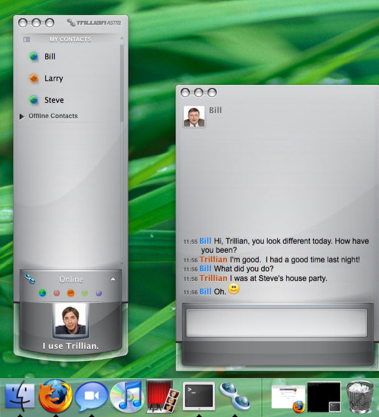Set status with the light green circle icon

tap(85, 293)
